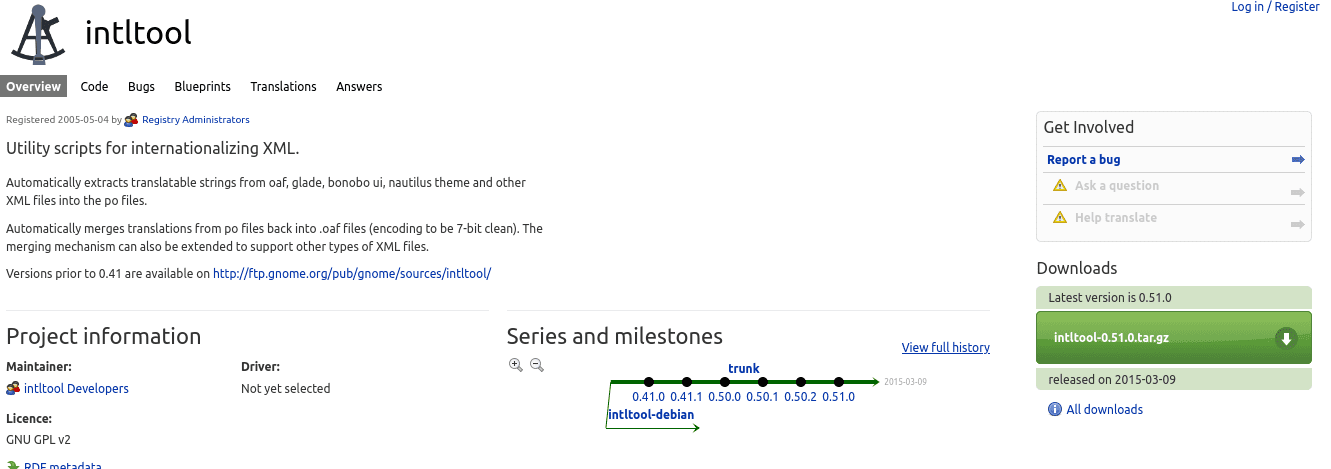Zoom out on the series timeline
The height and width of the screenshot is (469, 1331).
537,366
